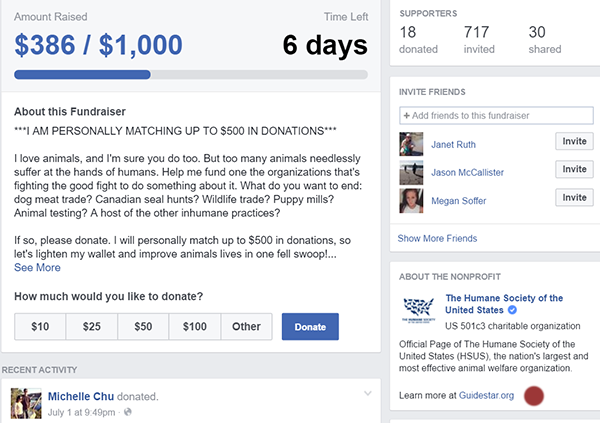Choose the $100 donation option
Image resolution: width=600 pixels, height=423 pixels.
pos(195,327)
